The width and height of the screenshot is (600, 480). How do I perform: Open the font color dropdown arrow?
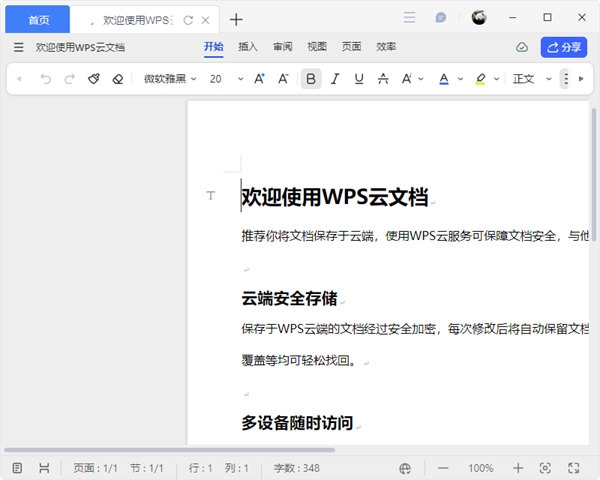click(460, 79)
